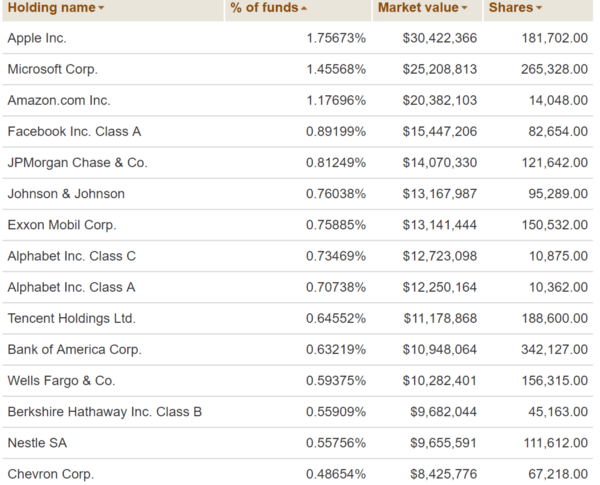600x485 pixels.
Task: Click the $15,447,206 market value
Action: tap(440, 132)
